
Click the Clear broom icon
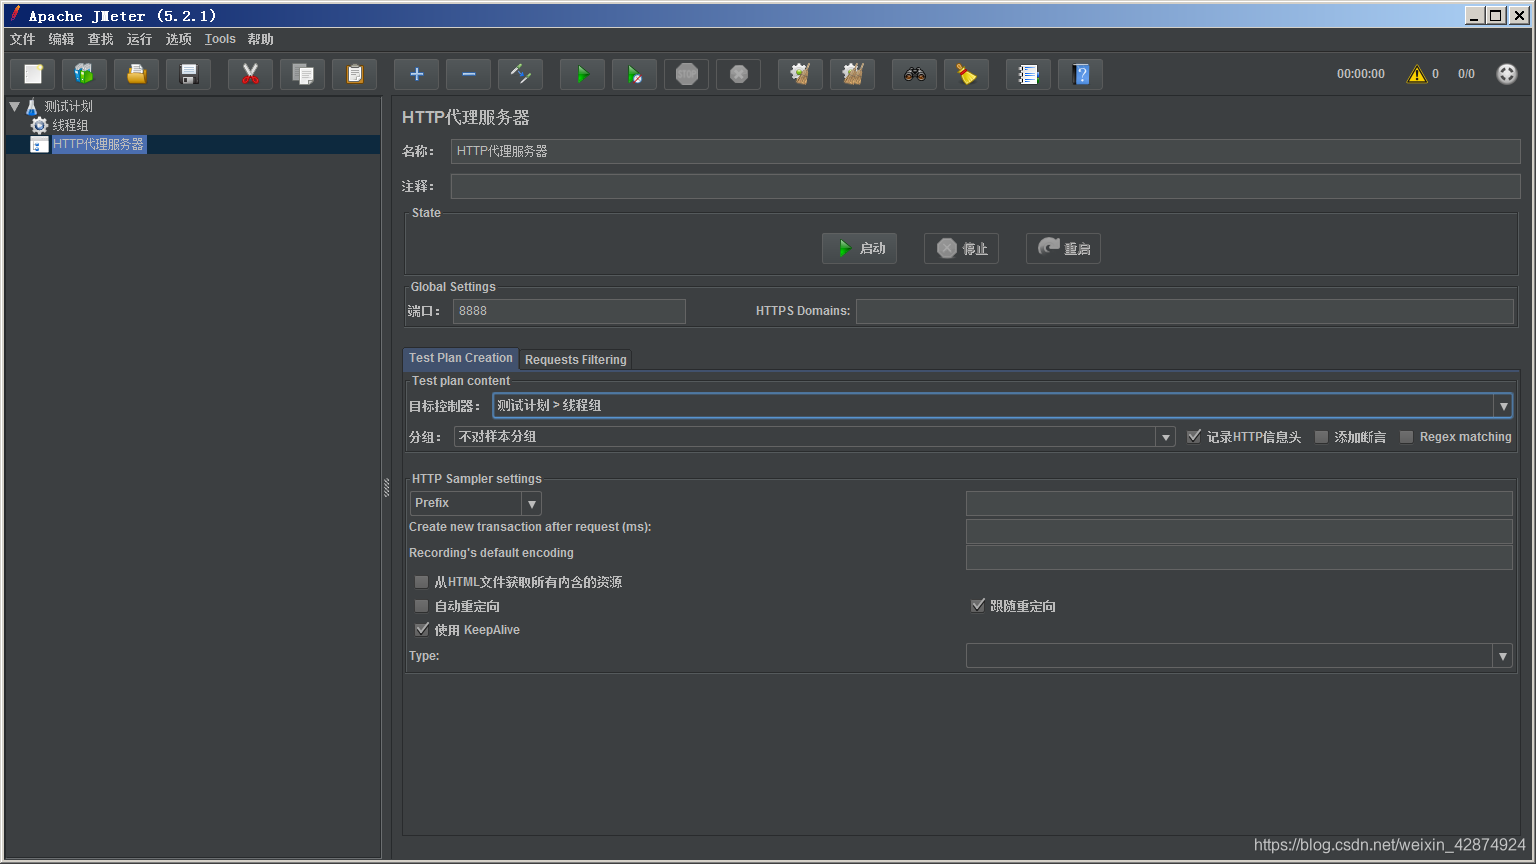point(800,74)
